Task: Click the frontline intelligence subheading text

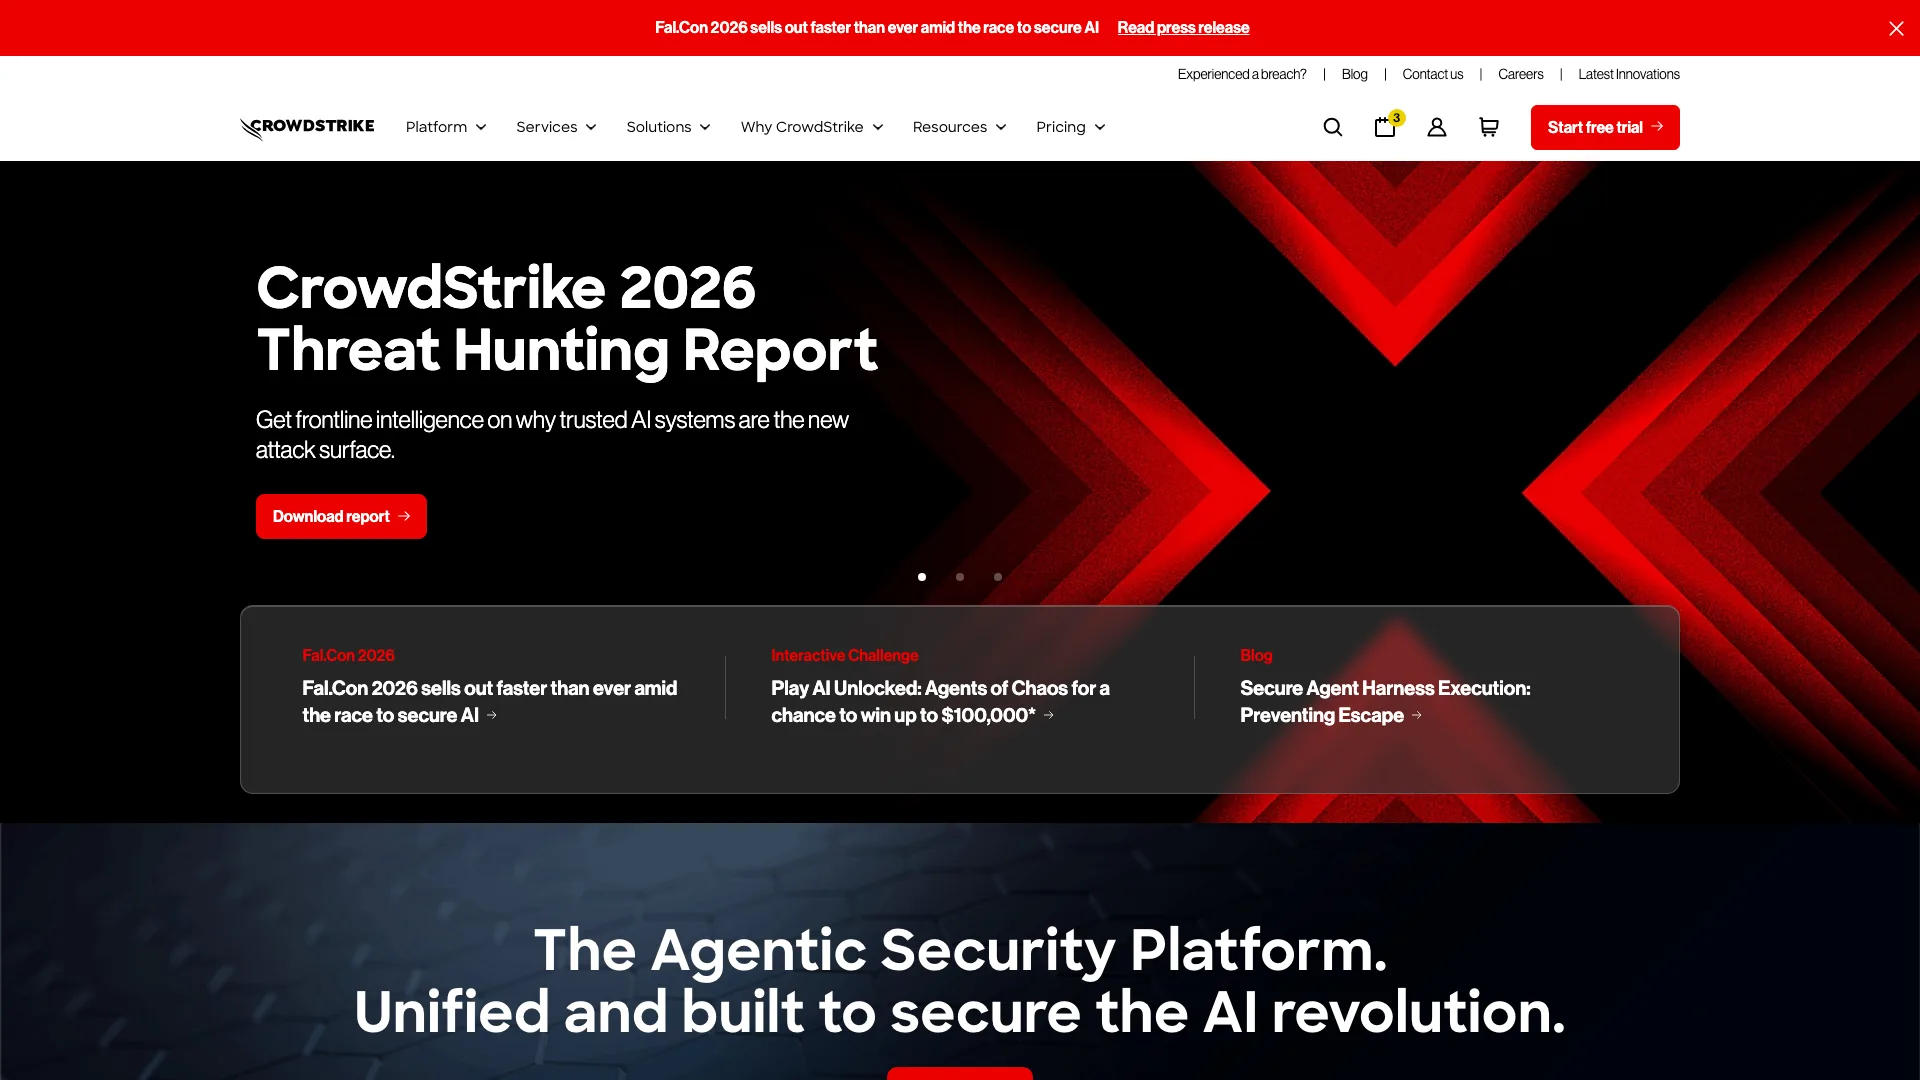Action: tap(552, 435)
